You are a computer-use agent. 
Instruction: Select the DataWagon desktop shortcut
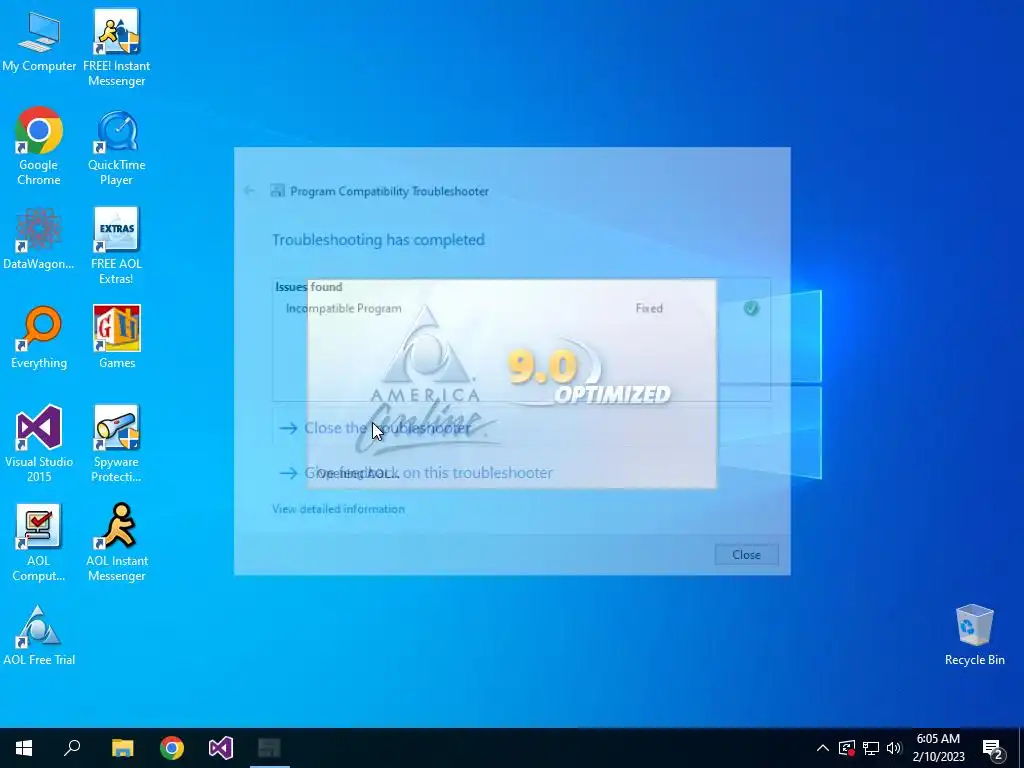click(39, 239)
